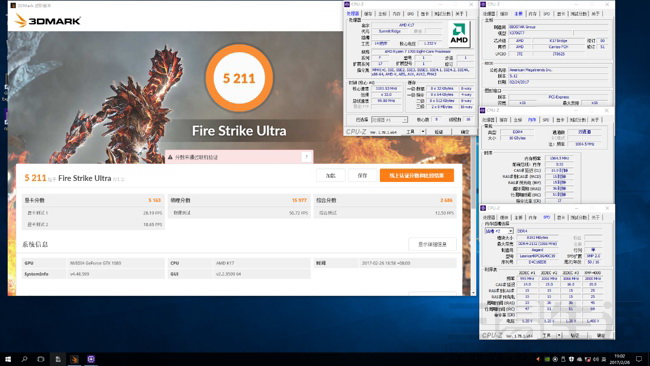Viewport: 650px width, 366px height.
Task: Click the question mark help icon
Action: click(306, 157)
